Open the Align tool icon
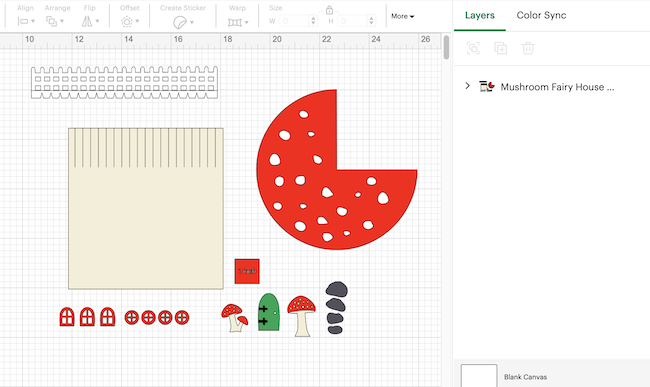The width and height of the screenshot is (650, 387). [x=23, y=21]
